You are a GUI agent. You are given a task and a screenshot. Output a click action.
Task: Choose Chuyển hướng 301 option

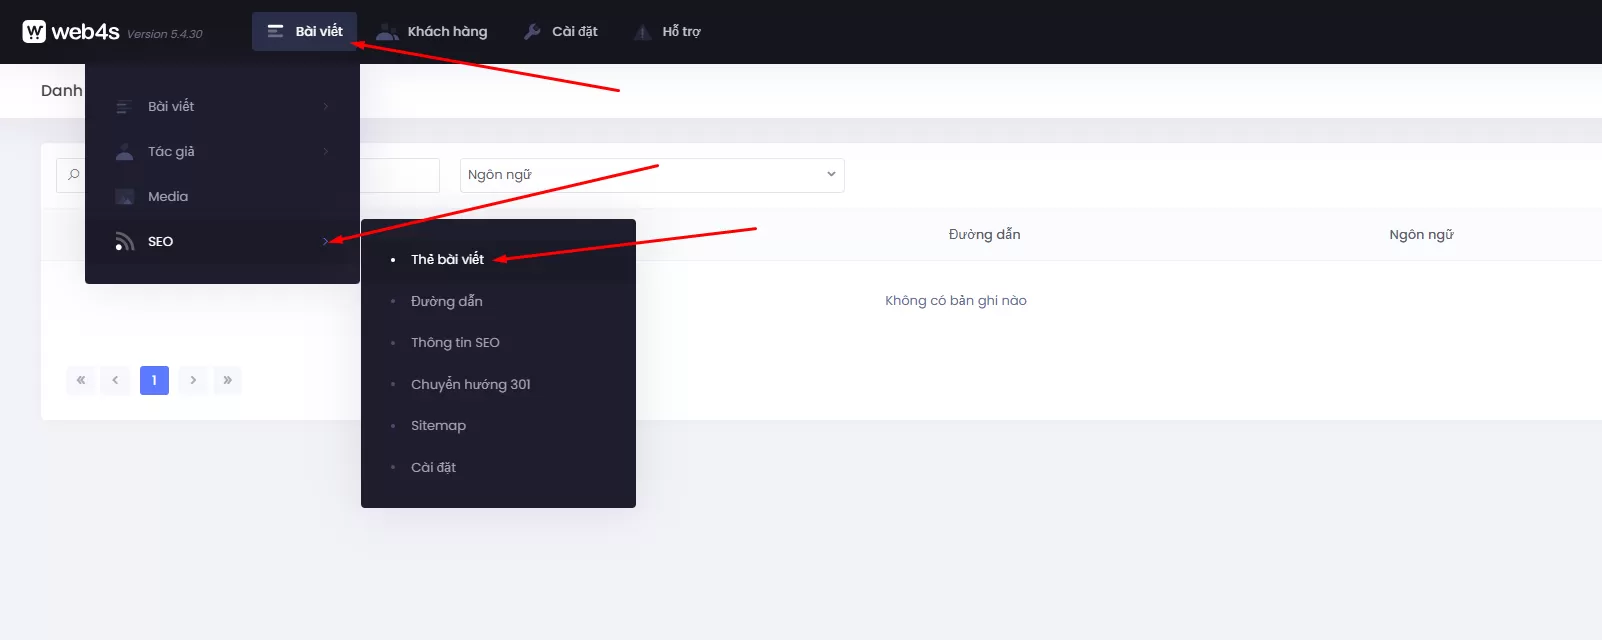click(x=470, y=385)
